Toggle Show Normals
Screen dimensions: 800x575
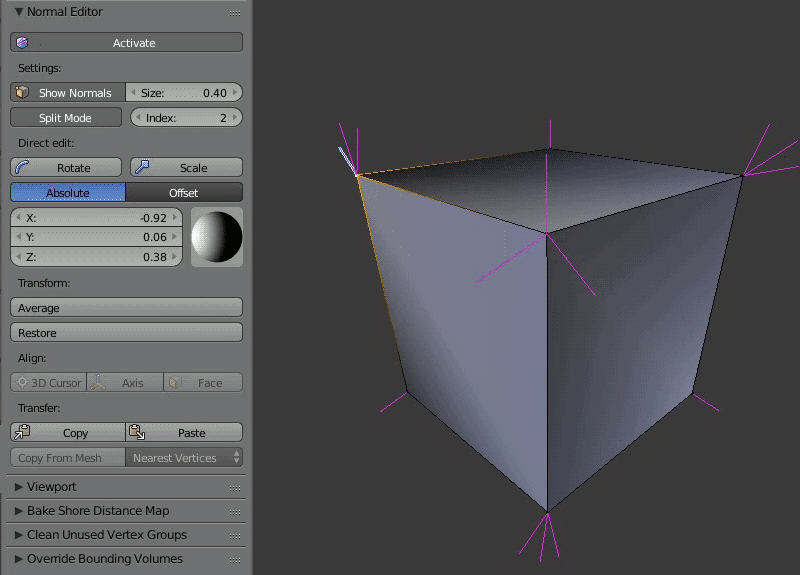point(68,92)
